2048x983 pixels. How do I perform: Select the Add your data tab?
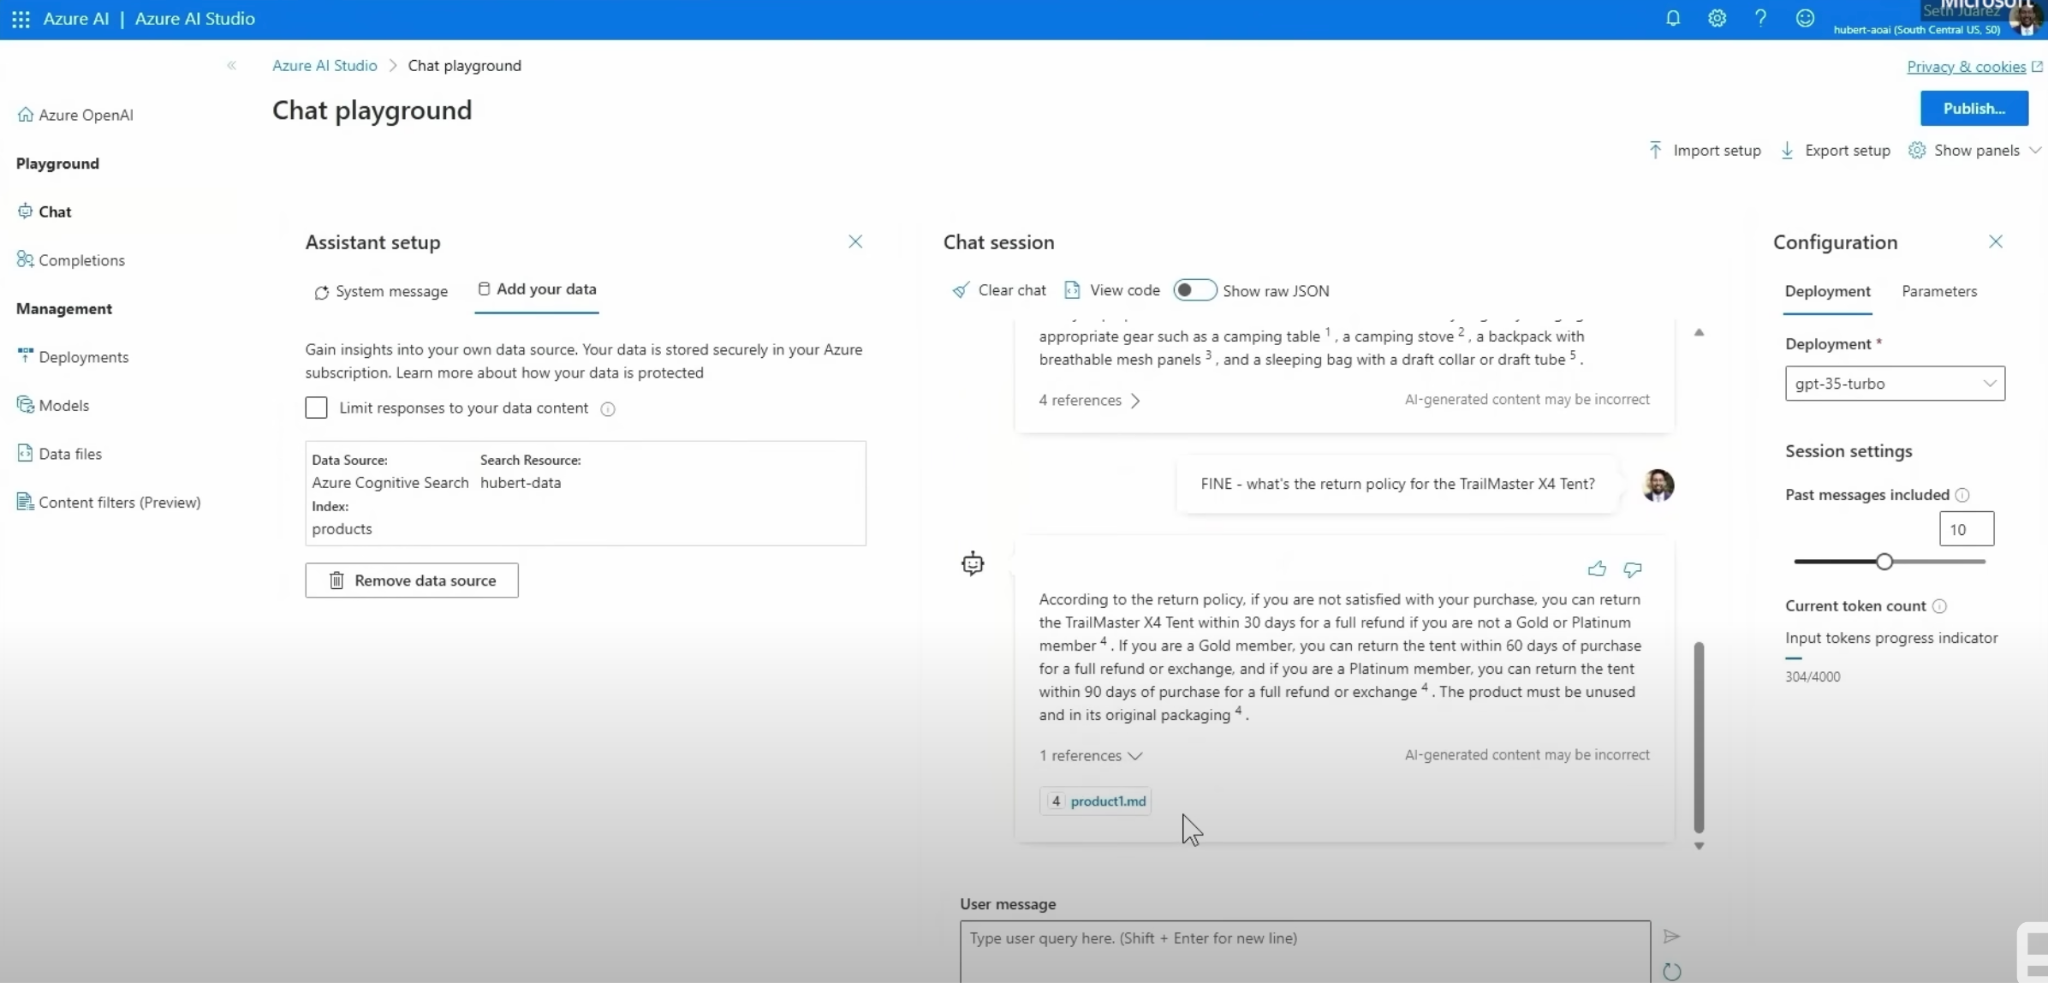(537, 289)
